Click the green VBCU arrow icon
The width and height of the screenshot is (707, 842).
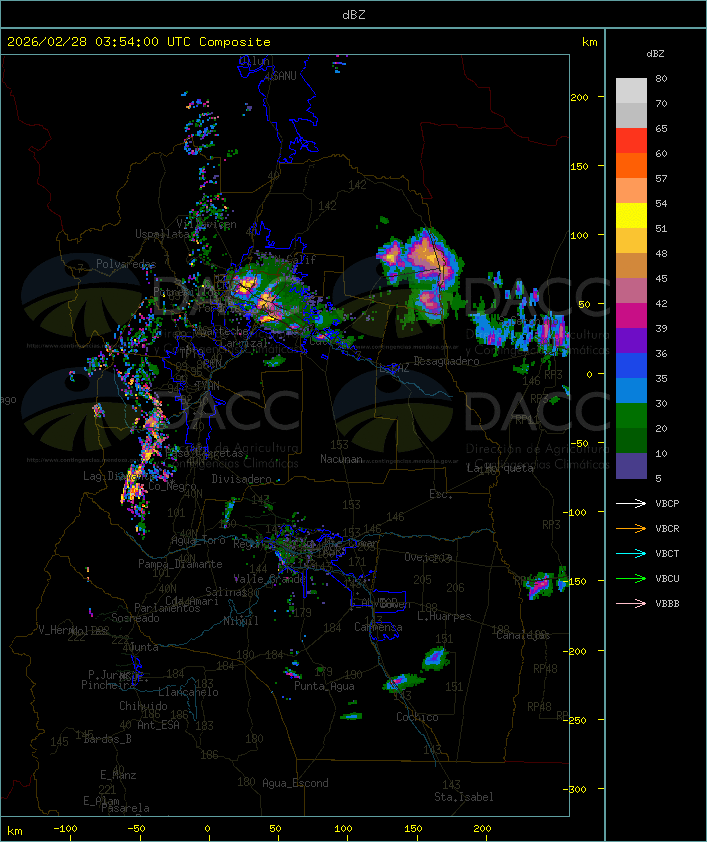(x=631, y=578)
